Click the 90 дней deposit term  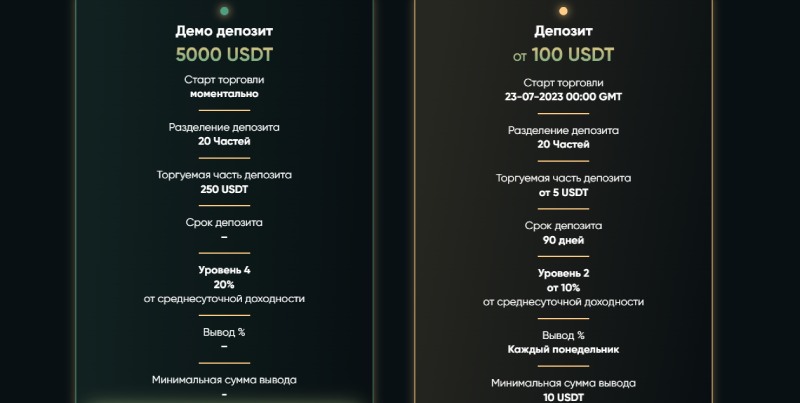pos(563,240)
